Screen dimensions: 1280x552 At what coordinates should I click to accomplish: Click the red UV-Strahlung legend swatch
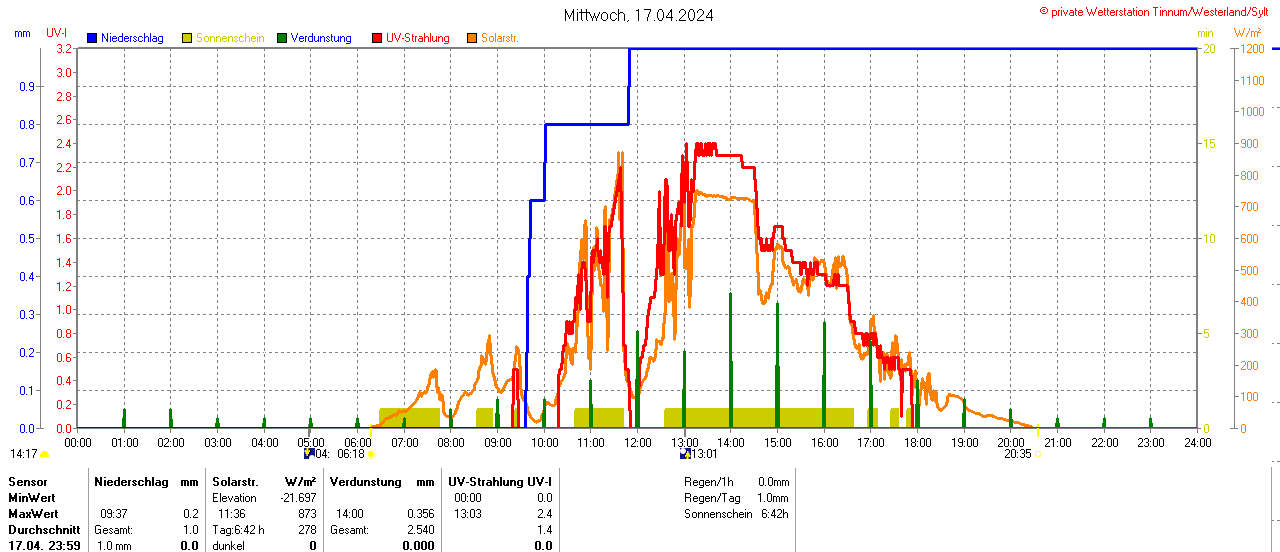coord(377,38)
